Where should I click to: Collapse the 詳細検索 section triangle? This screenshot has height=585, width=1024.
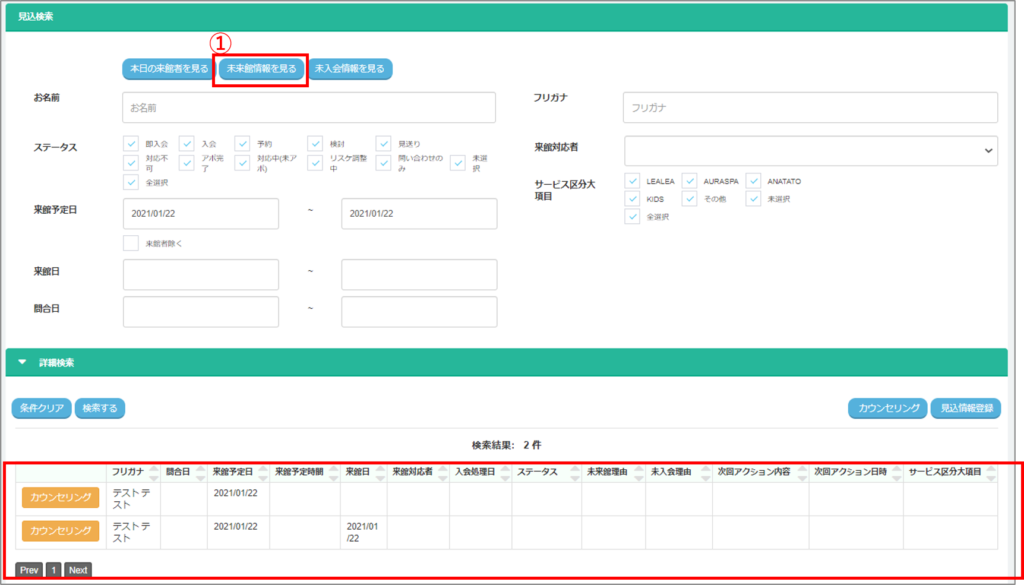pyautogui.click(x=22, y=362)
